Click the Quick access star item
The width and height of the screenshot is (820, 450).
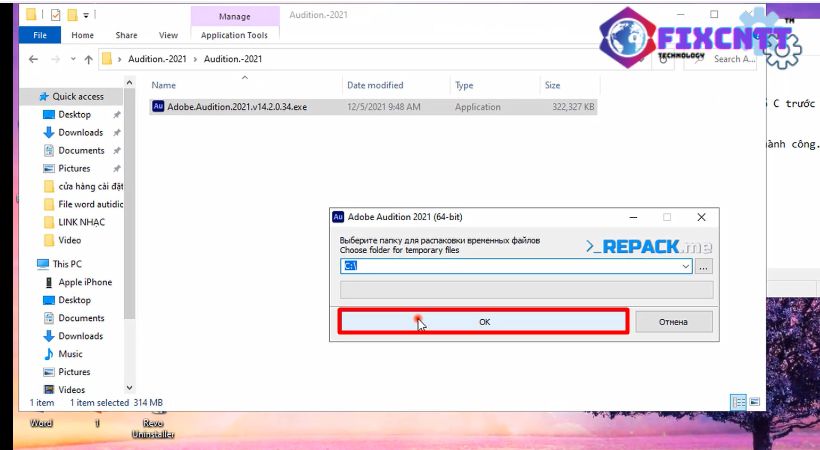point(76,96)
